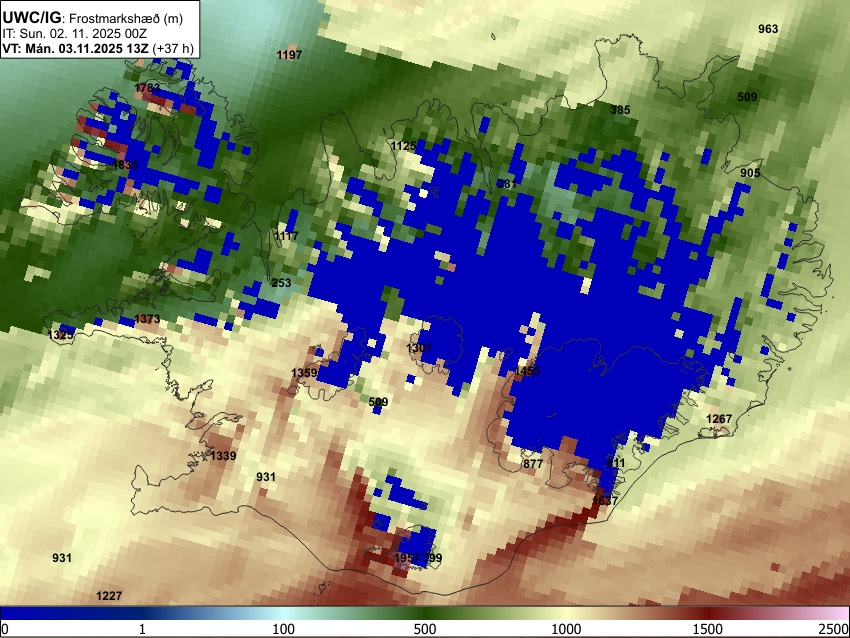Click the map value 1359
Screen dimensions: 850x638
click(304, 373)
